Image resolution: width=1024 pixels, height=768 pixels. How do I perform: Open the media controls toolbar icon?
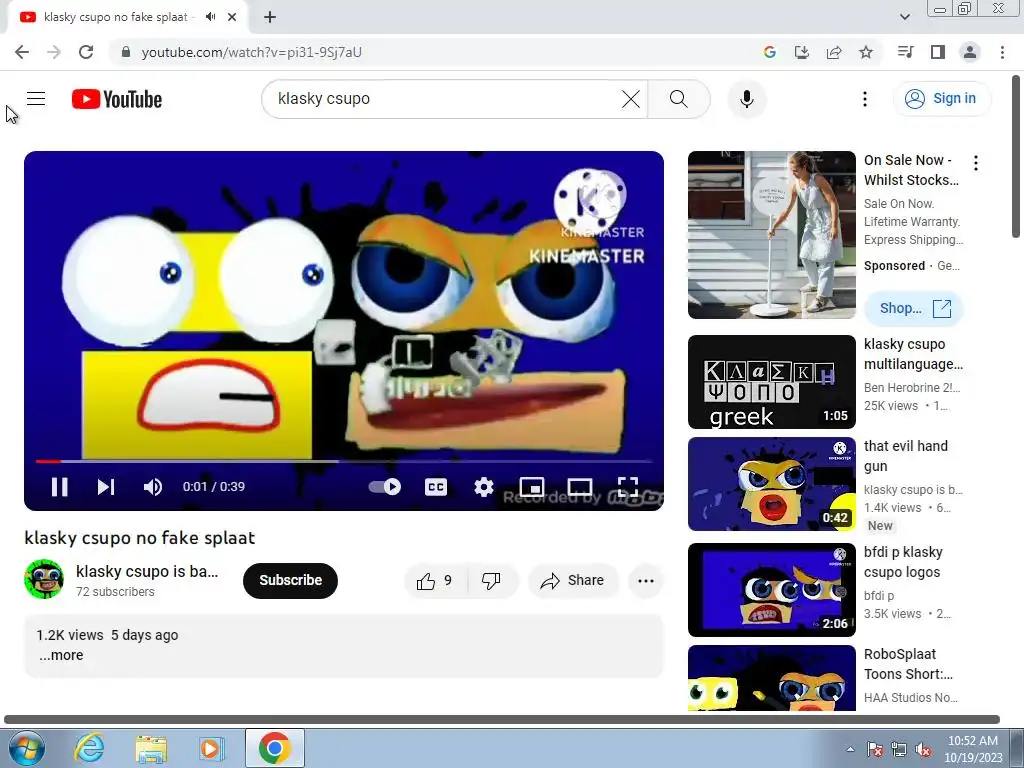click(x=905, y=52)
